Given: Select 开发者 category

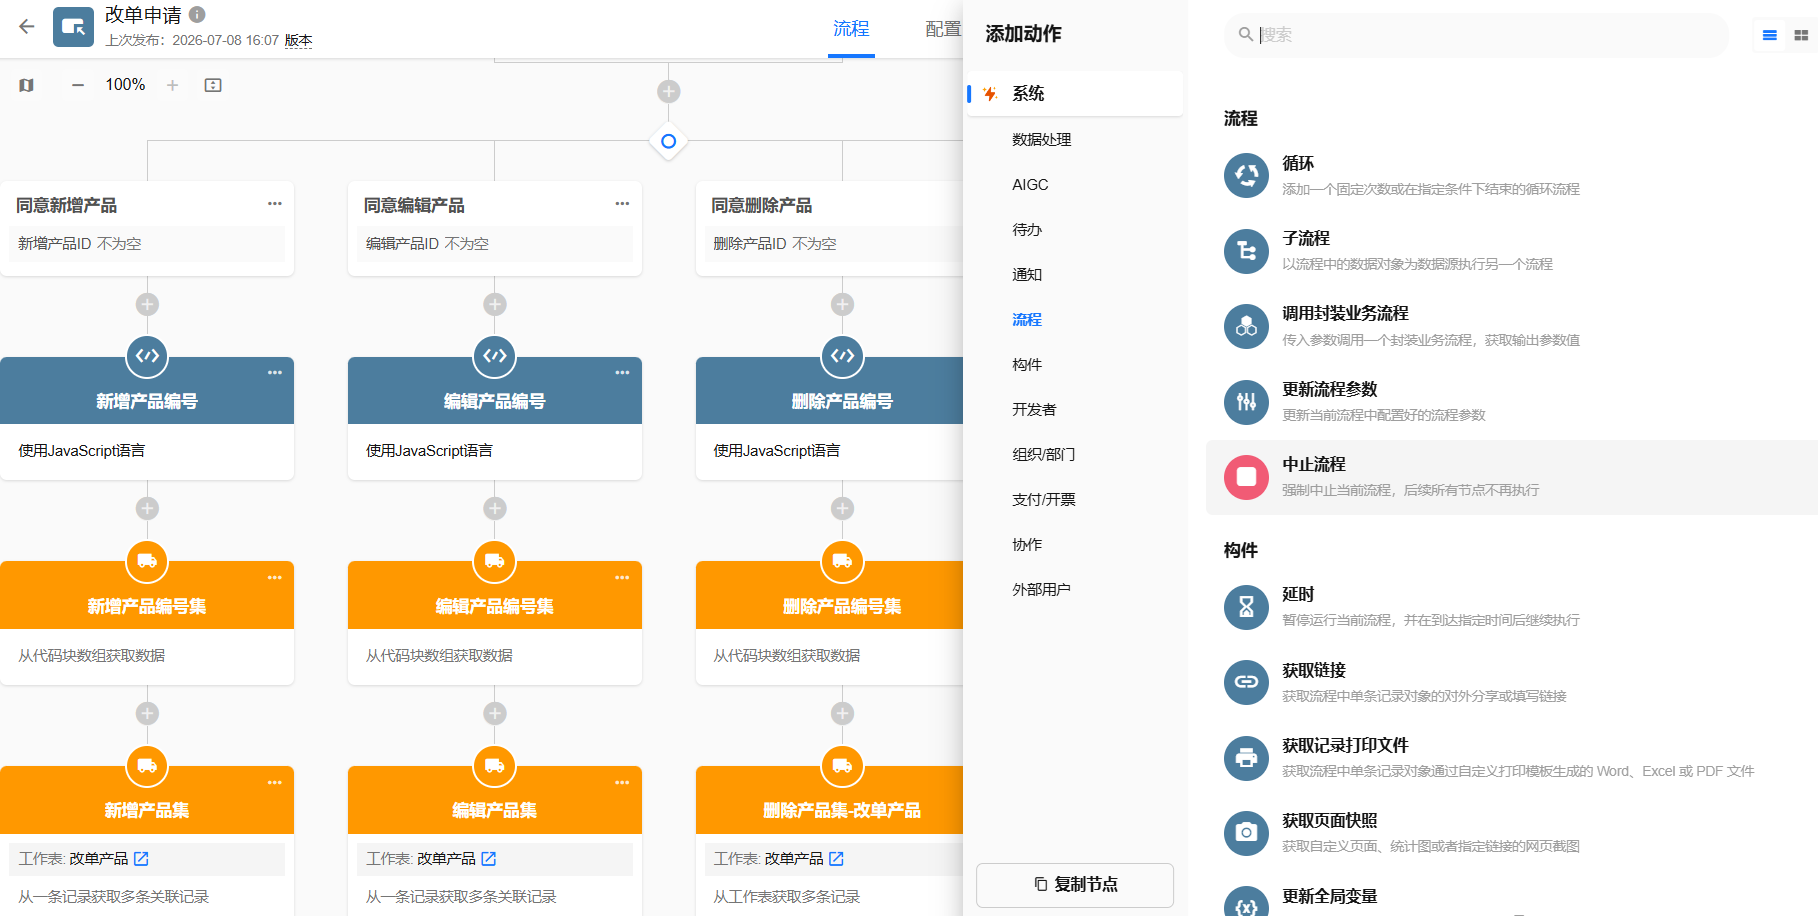Looking at the screenshot, I should click(1034, 410).
